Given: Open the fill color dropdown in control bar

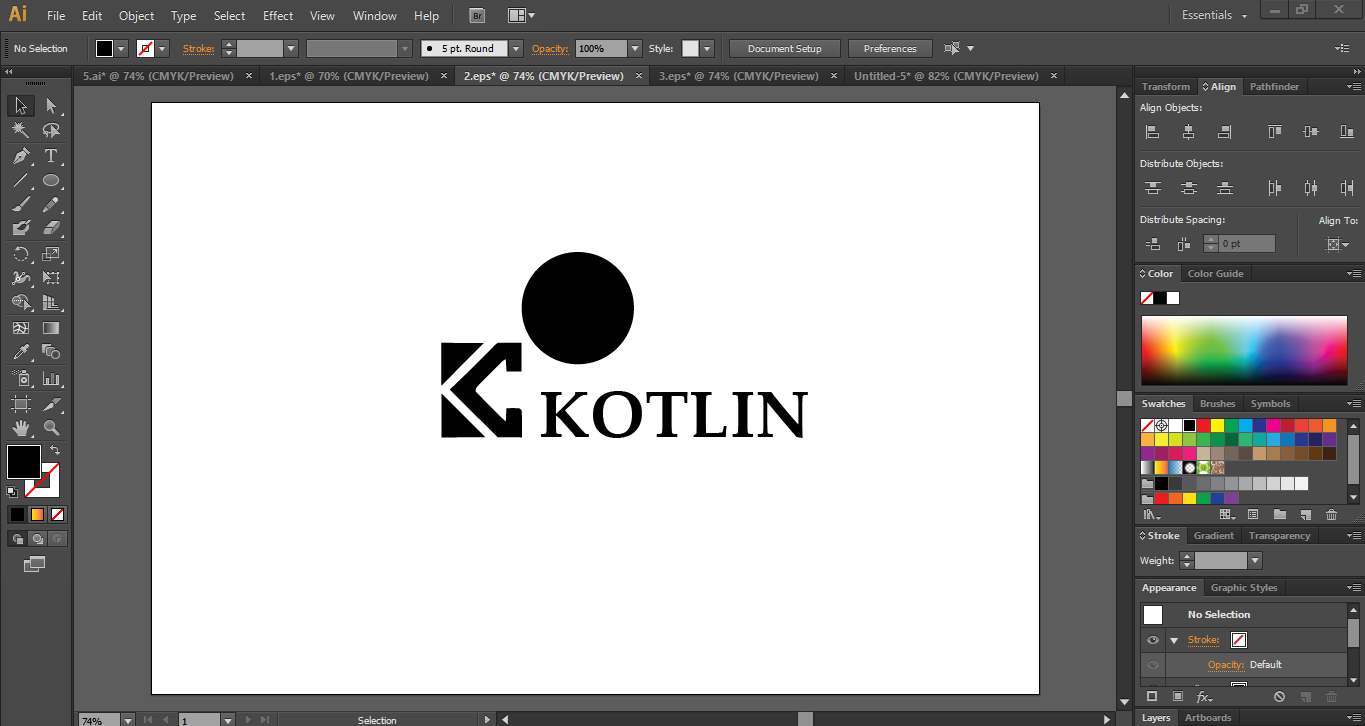Looking at the screenshot, I should [x=122, y=48].
